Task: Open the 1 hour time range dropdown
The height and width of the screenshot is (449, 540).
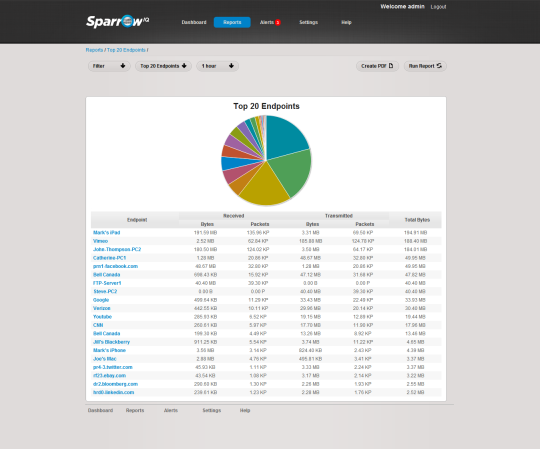Action: pyautogui.click(x=217, y=66)
